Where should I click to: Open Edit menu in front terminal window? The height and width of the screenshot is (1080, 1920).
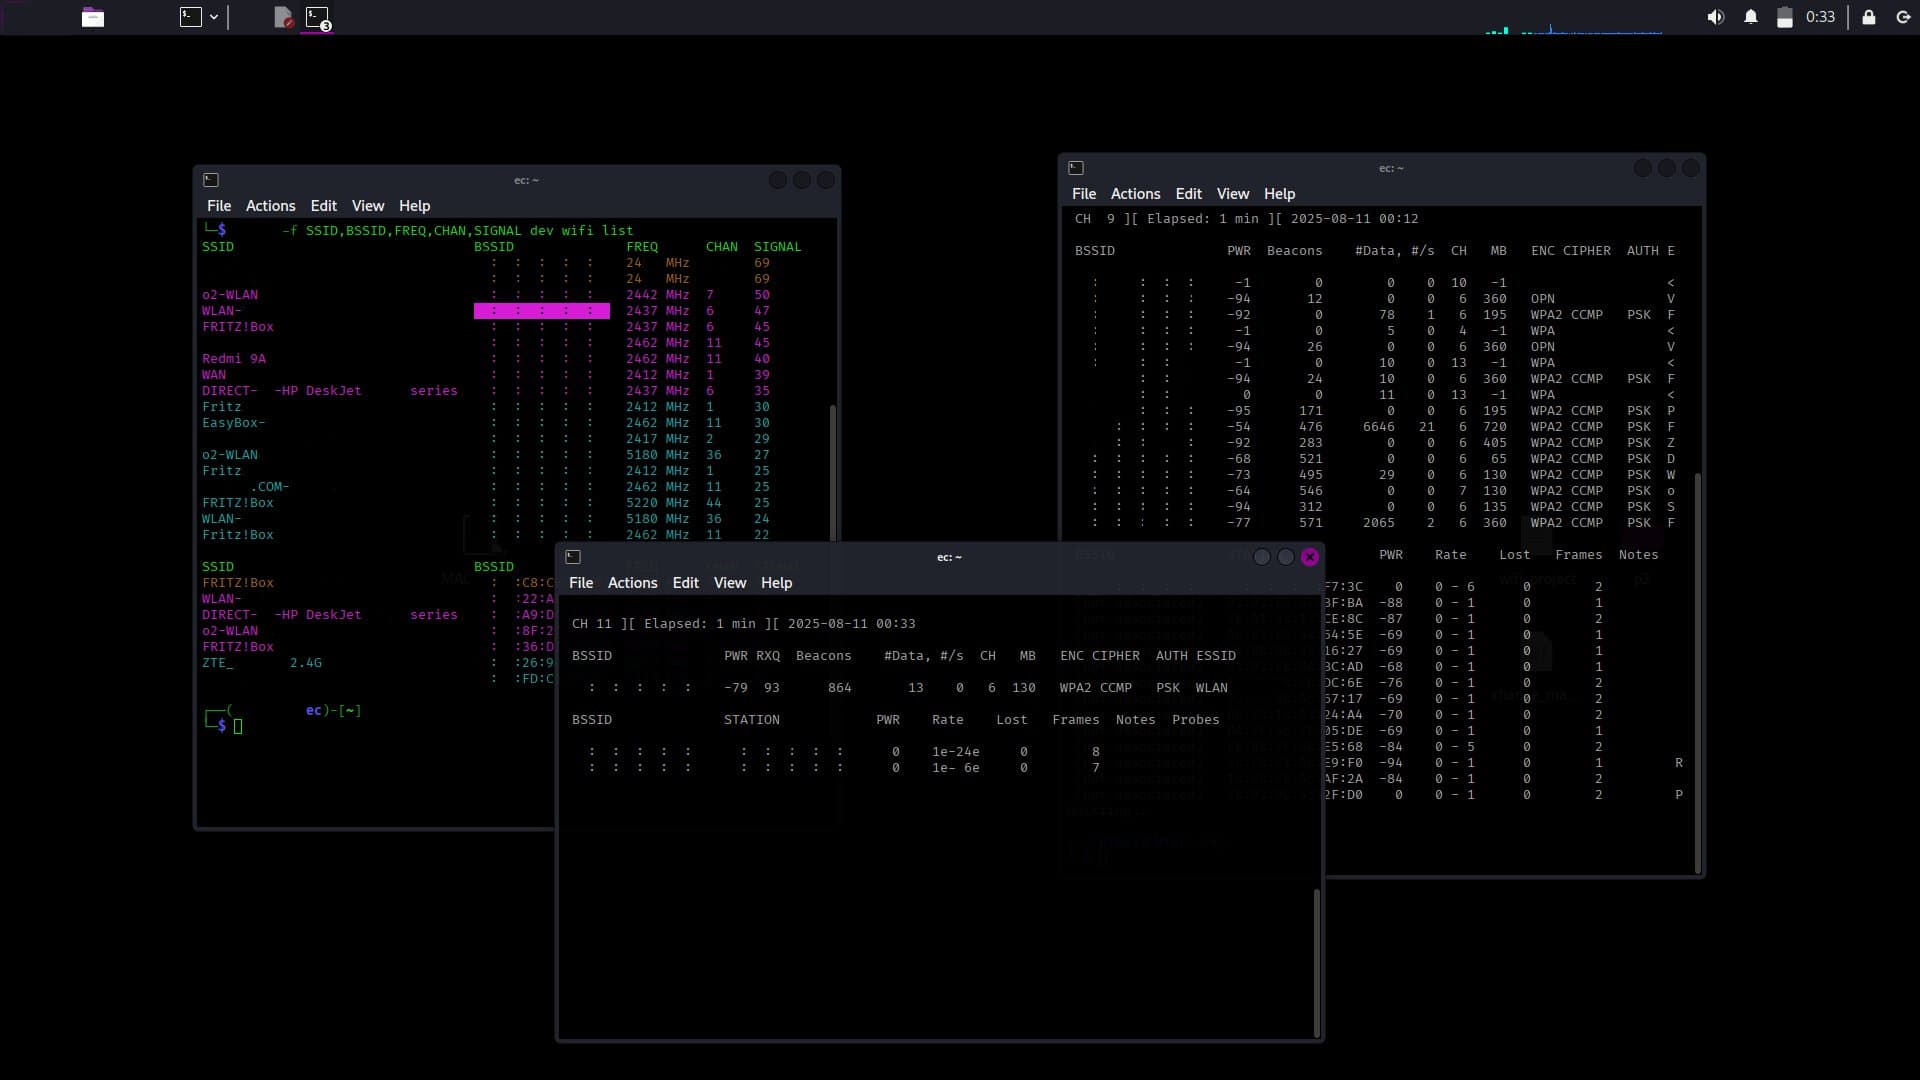click(x=685, y=583)
